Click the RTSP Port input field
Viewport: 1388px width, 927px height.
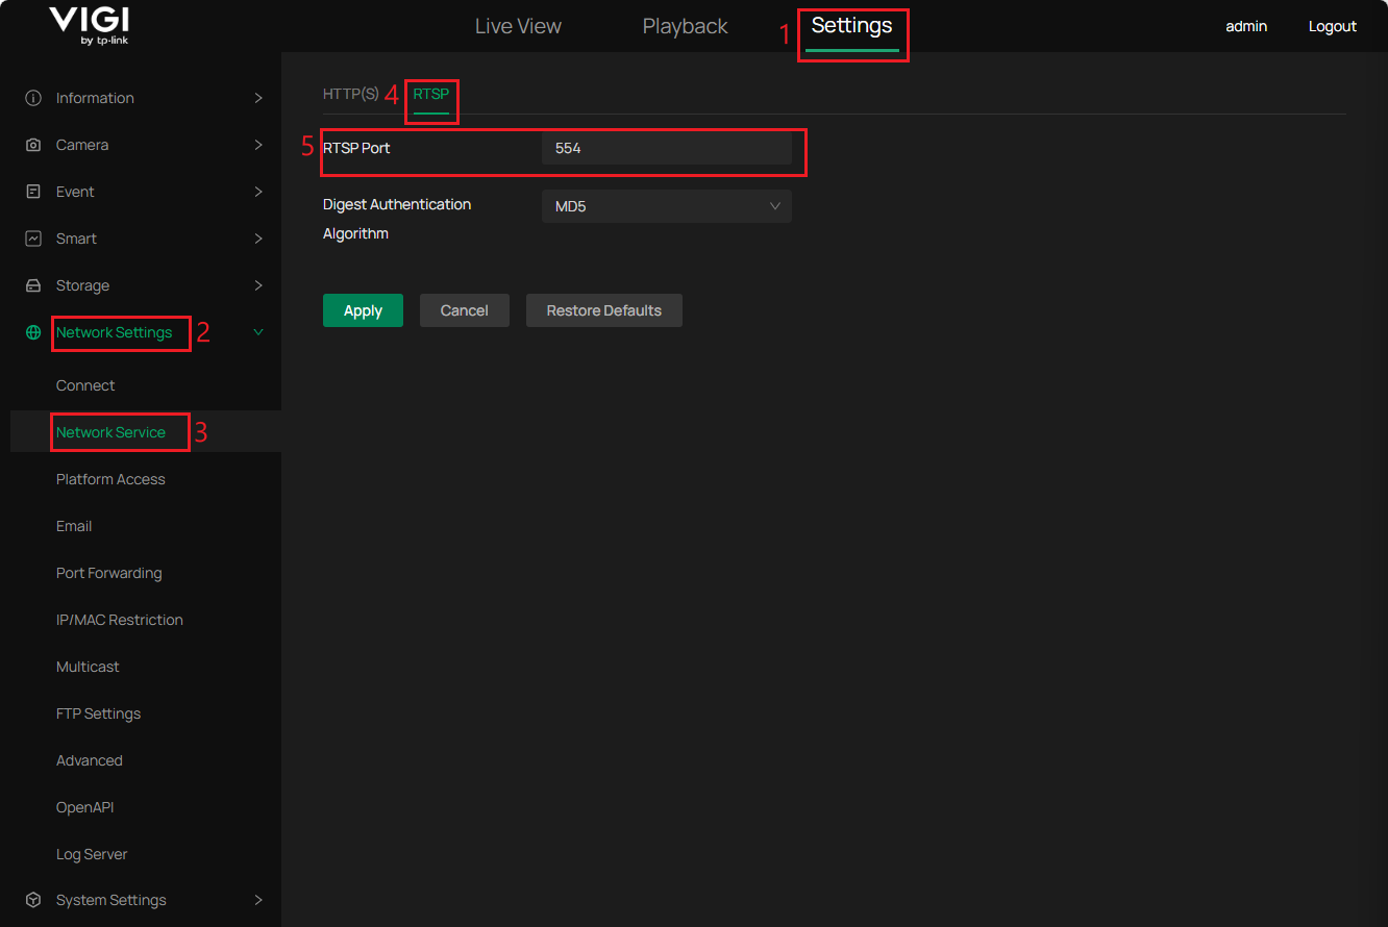pyautogui.click(x=667, y=148)
